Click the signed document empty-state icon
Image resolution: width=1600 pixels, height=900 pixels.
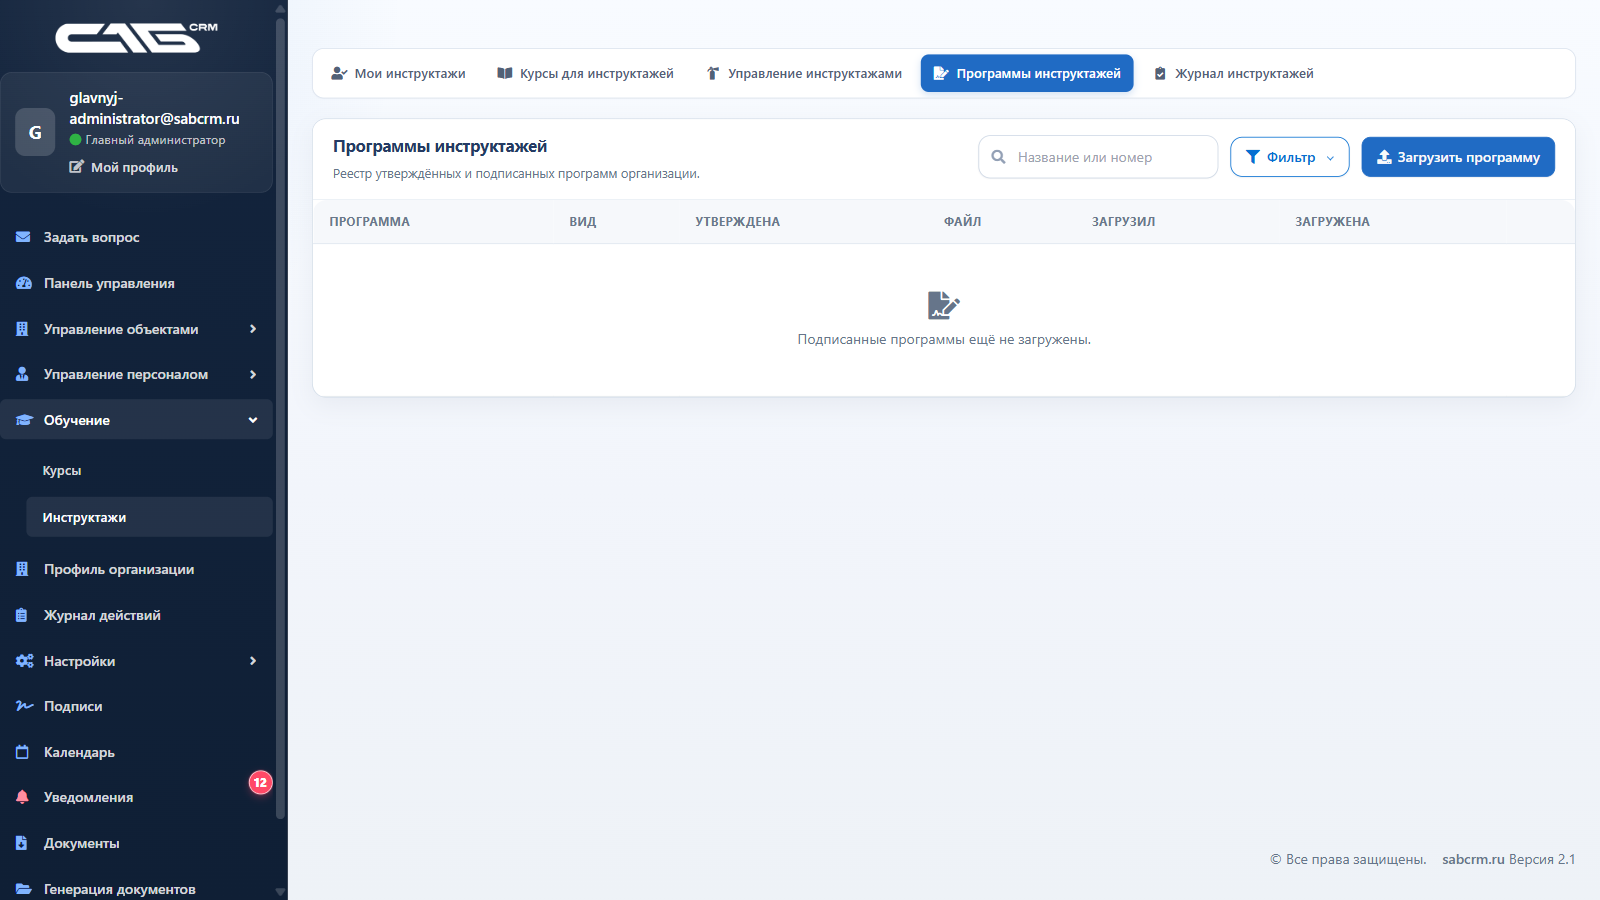[943, 305]
